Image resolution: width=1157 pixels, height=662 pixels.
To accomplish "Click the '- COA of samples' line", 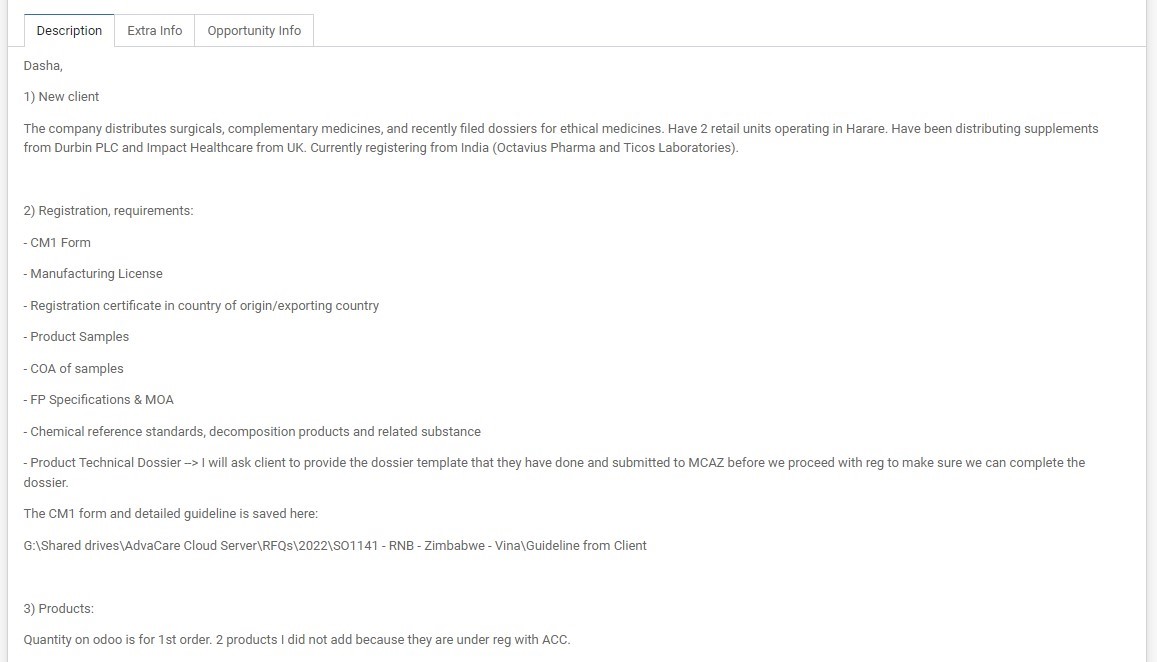I will [74, 368].
